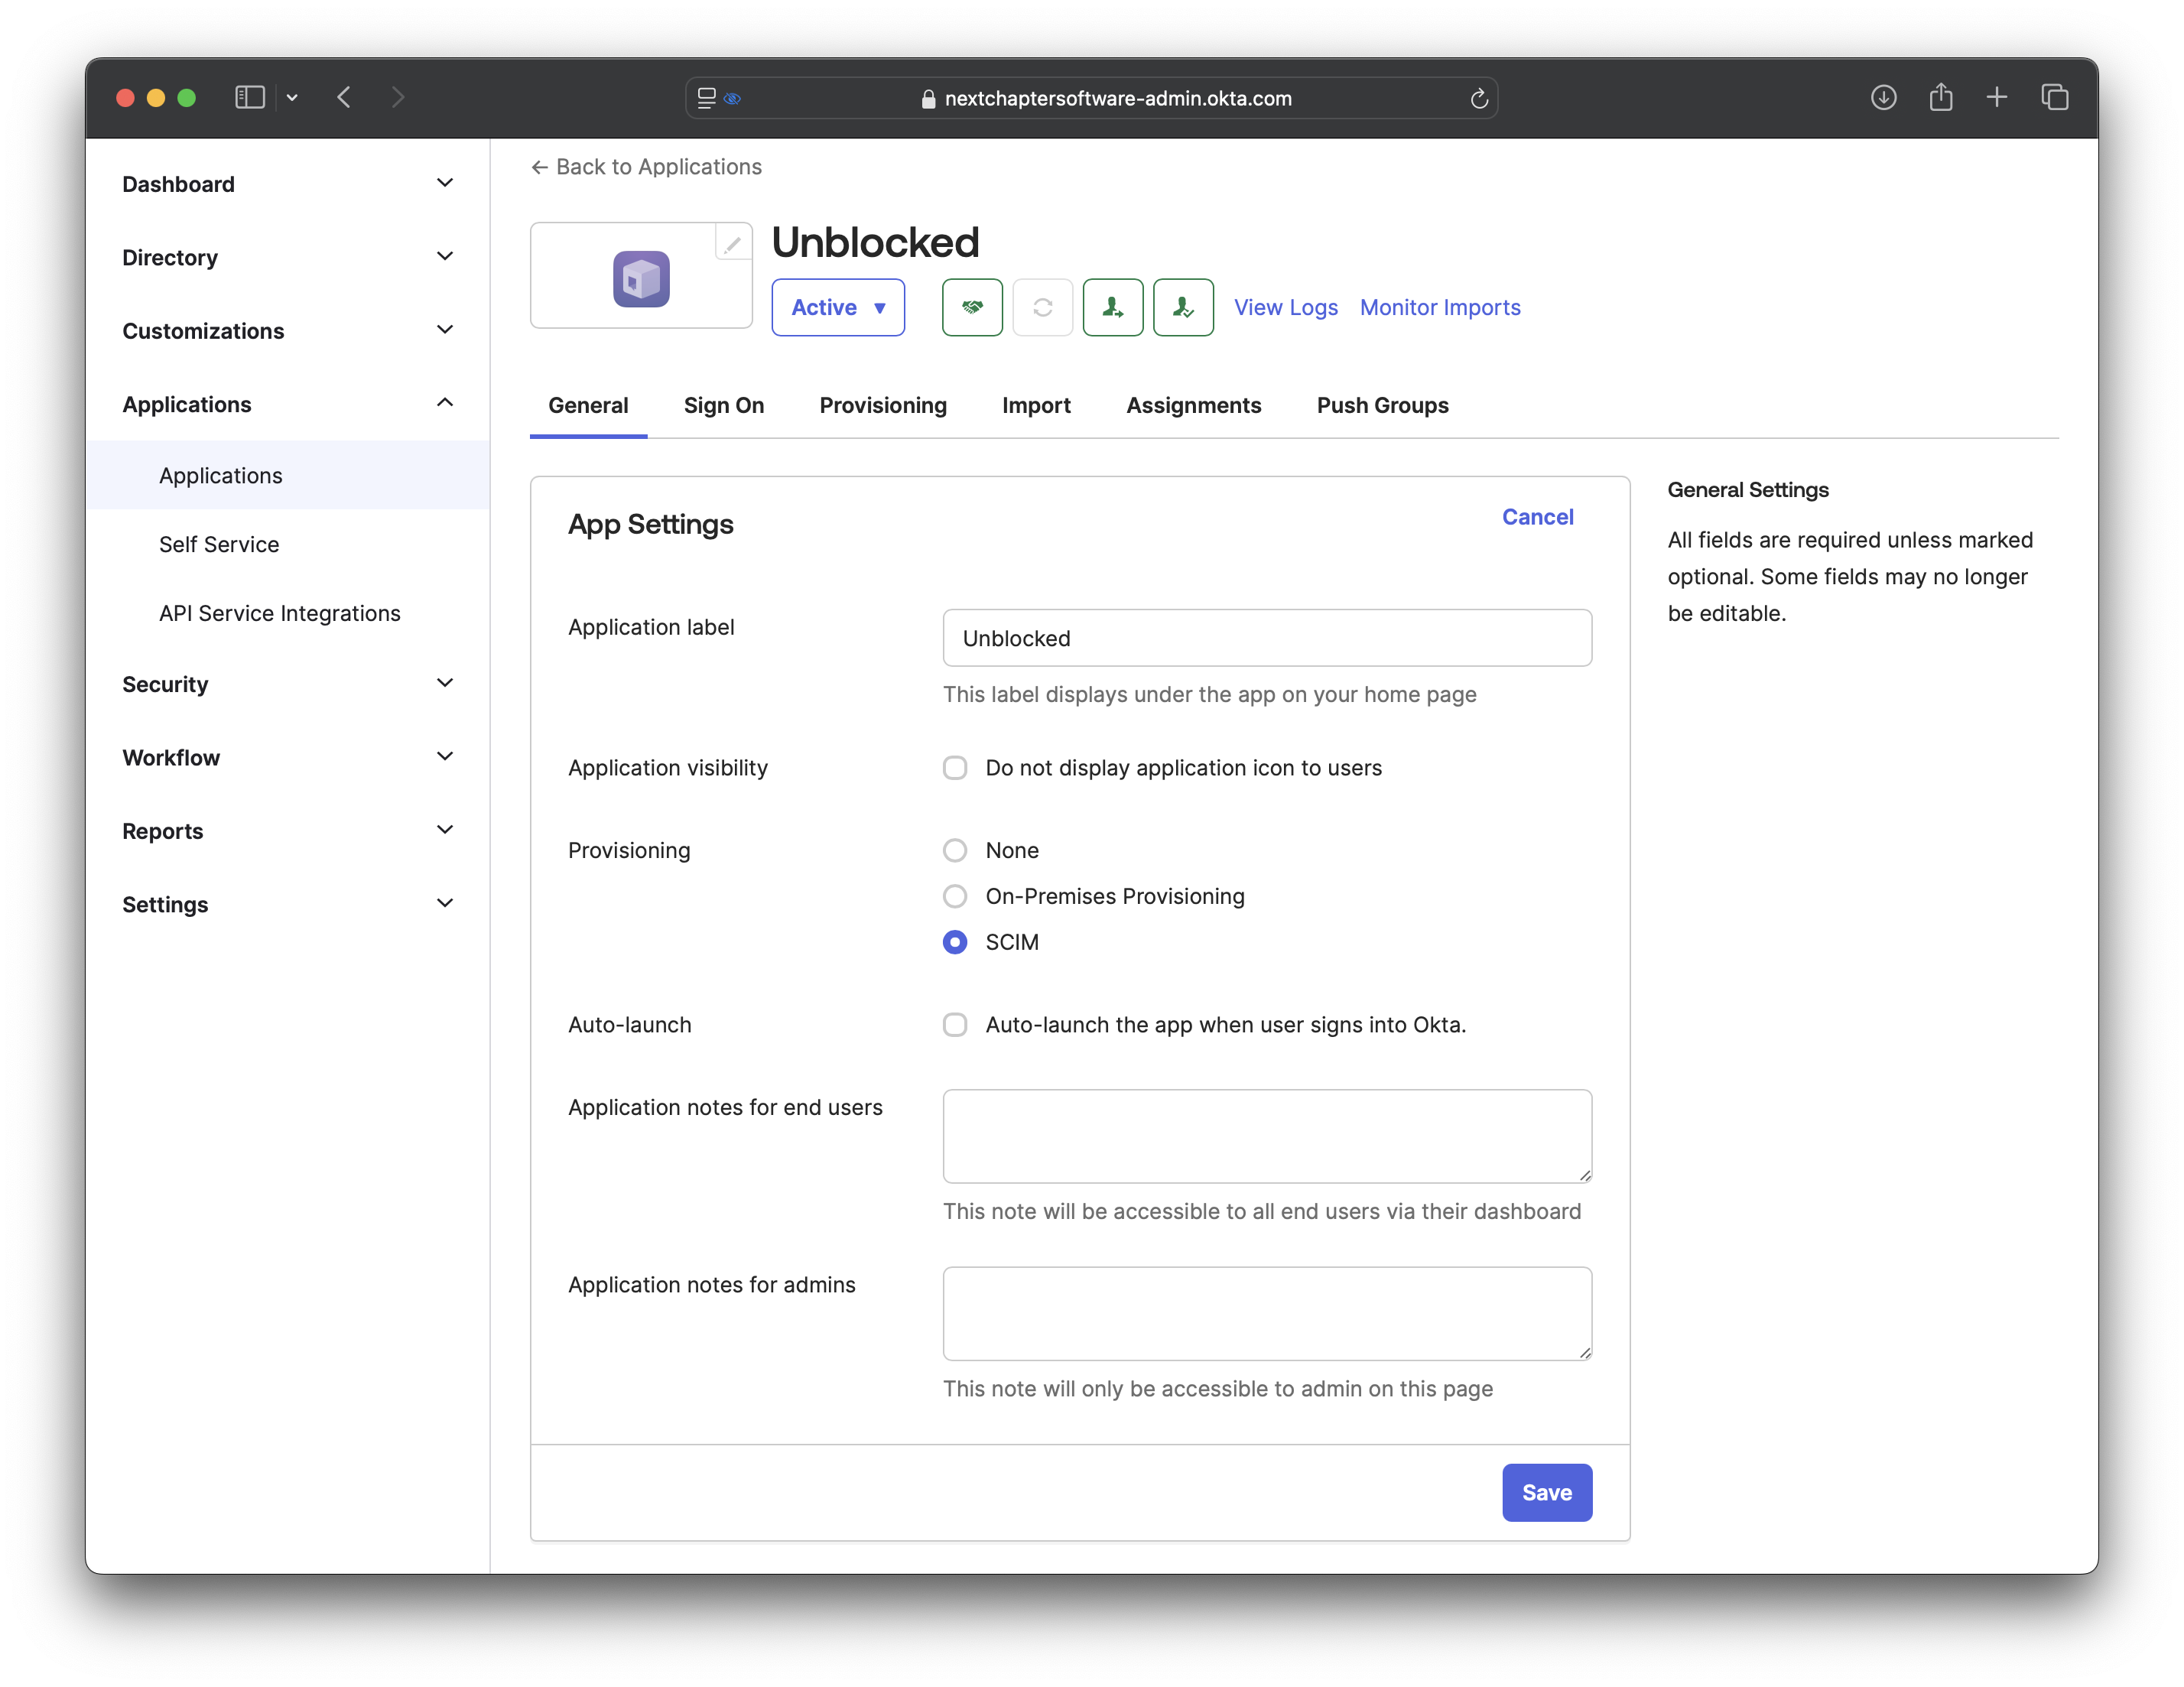2184x1687 pixels.
Task: Cancel editing App Settings
Action: pyautogui.click(x=1537, y=517)
